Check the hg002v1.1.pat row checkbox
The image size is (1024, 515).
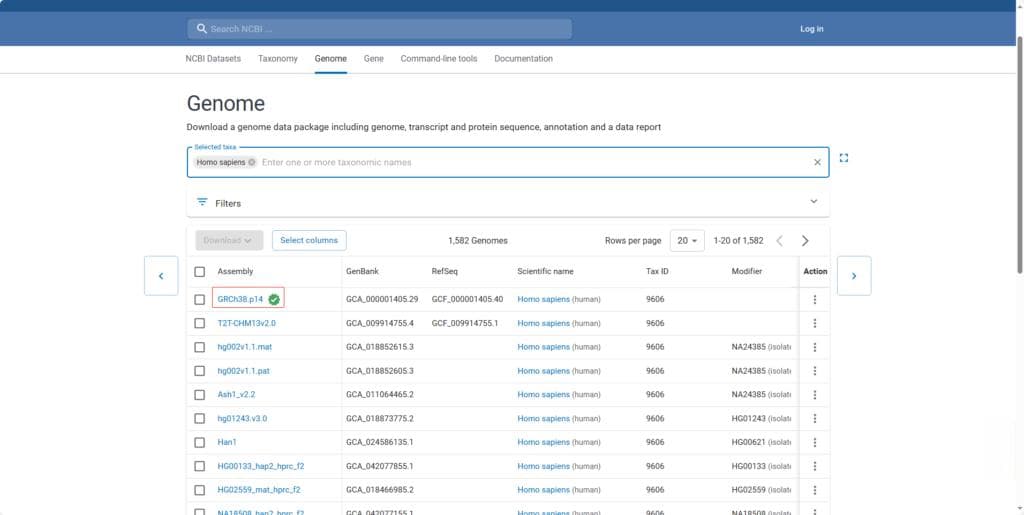click(x=200, y=371)
